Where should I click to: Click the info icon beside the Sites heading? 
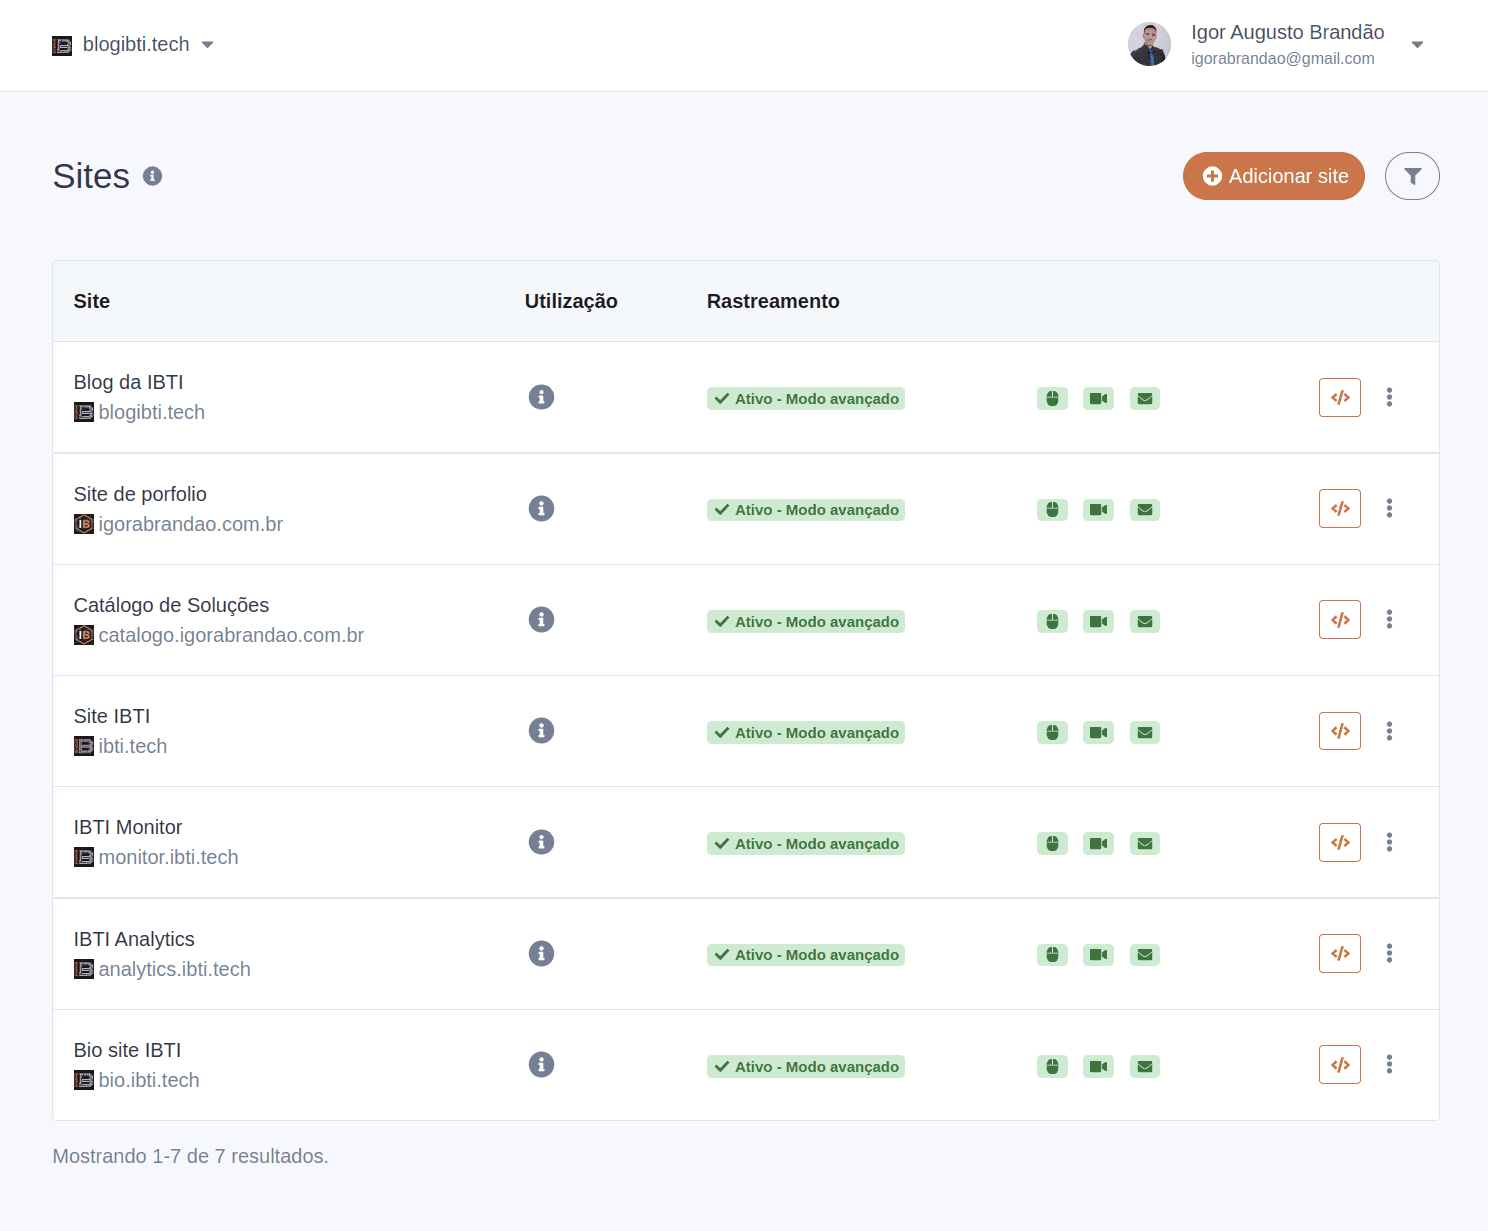(152, 175)
